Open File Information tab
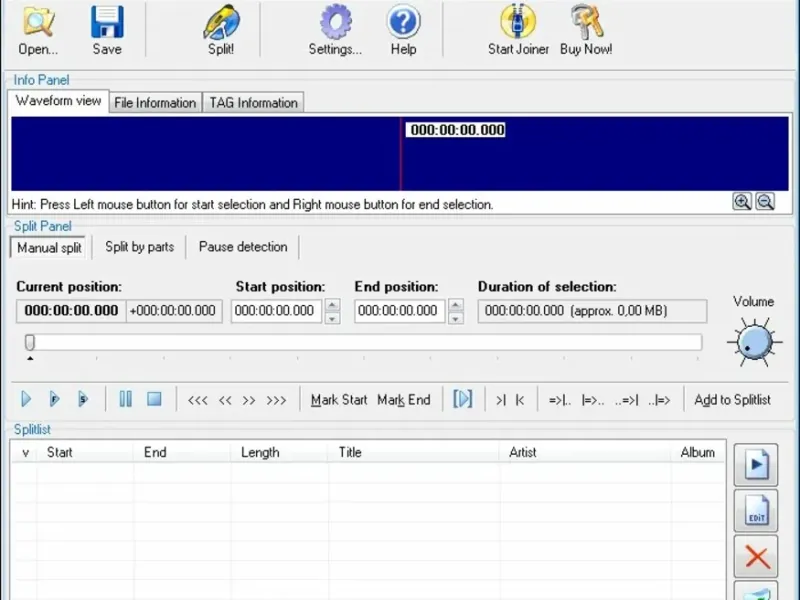 point(155,103)
